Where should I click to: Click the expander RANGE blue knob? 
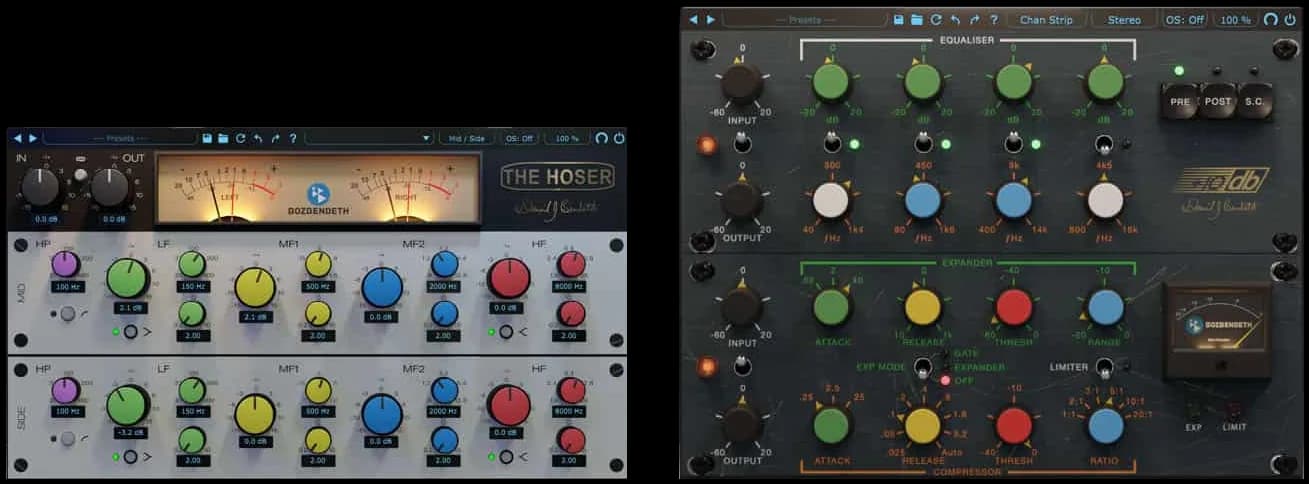click(x=1105, y=308)
